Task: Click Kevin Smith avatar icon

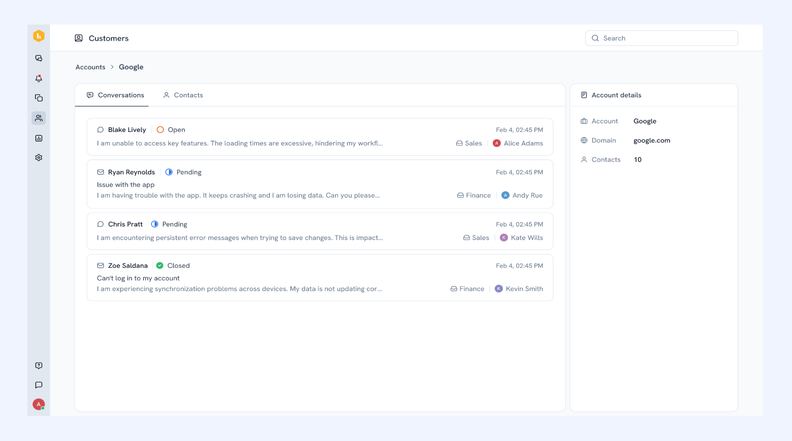Action: tap(499, 289)
